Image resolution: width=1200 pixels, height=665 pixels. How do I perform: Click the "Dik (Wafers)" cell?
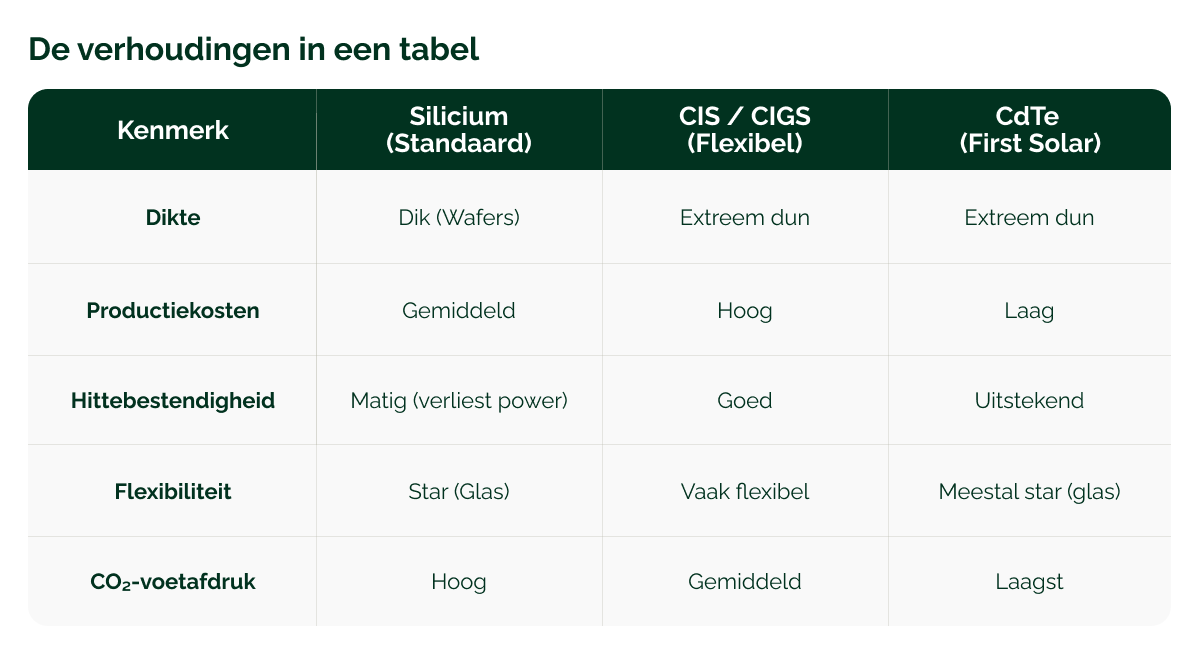pyautogui.click(x=459, y=217)
